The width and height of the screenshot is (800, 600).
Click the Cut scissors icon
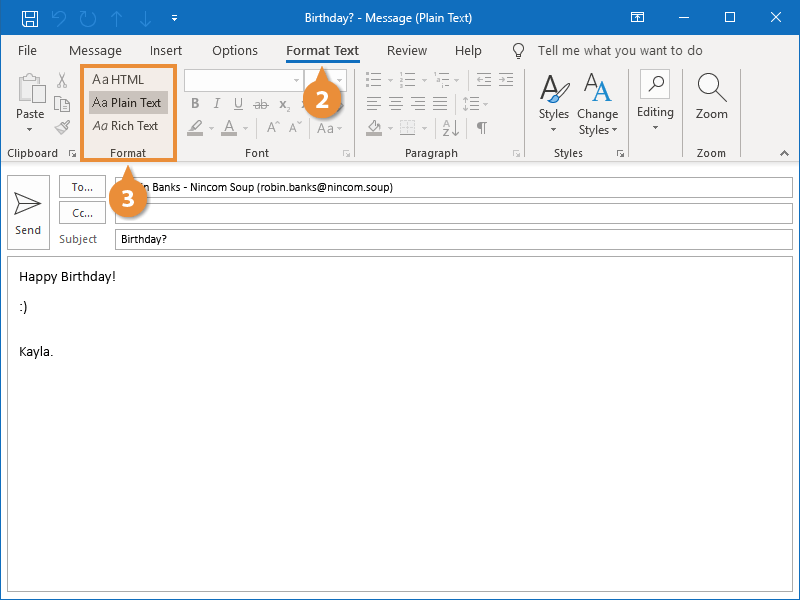[x=62, y=81]
